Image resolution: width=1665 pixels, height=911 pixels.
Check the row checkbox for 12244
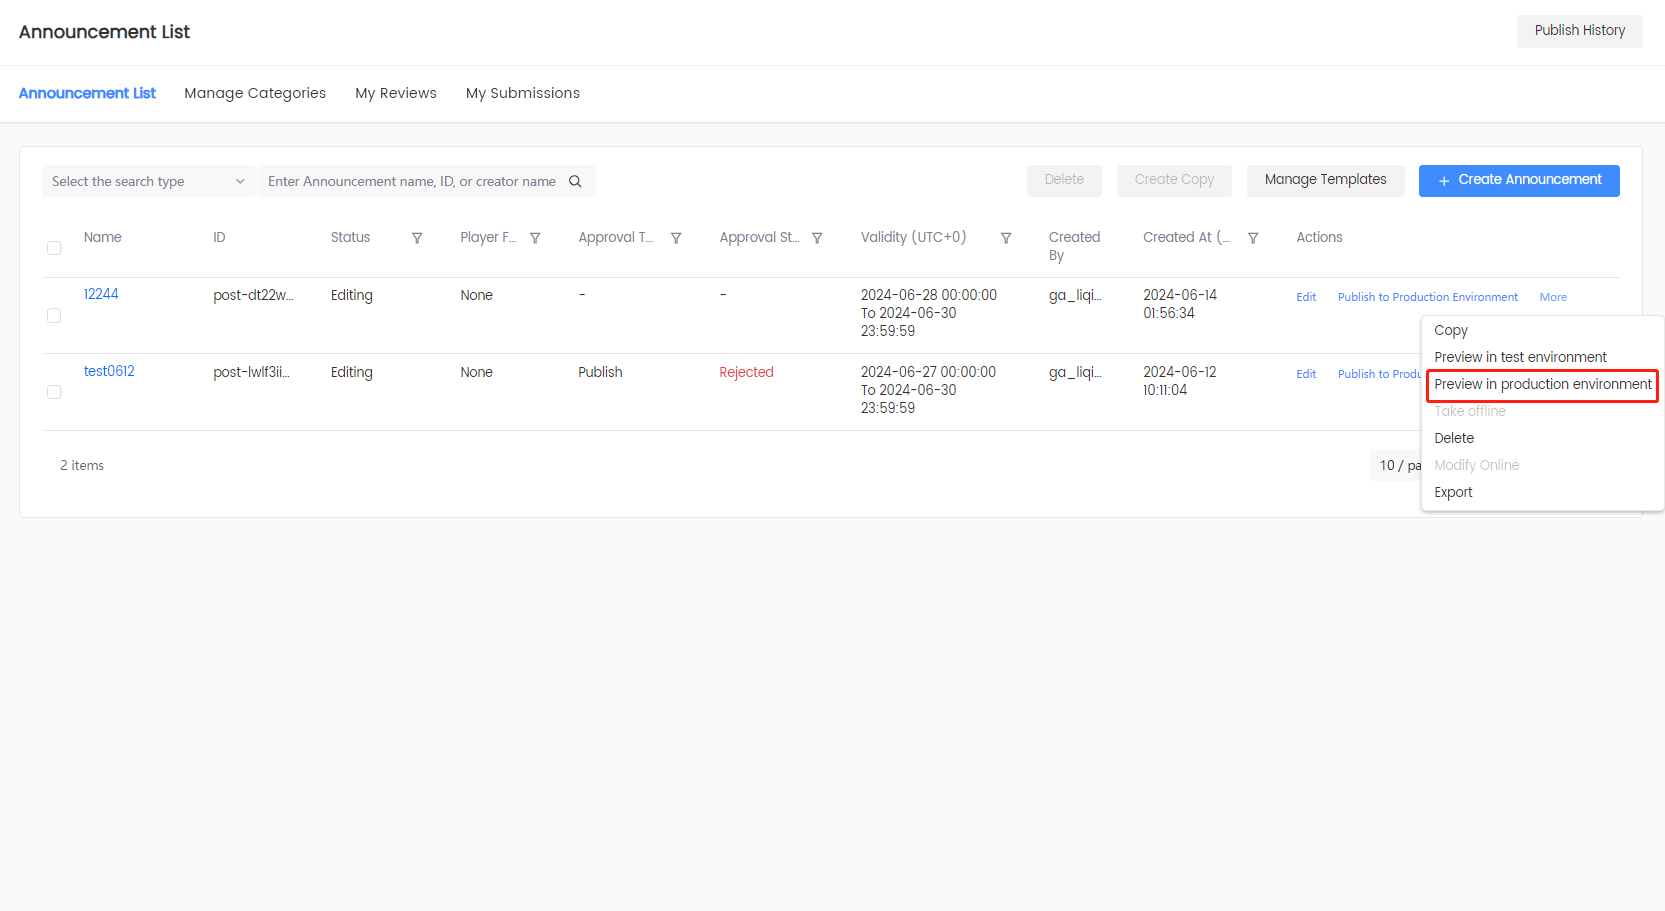coord(54,315)
